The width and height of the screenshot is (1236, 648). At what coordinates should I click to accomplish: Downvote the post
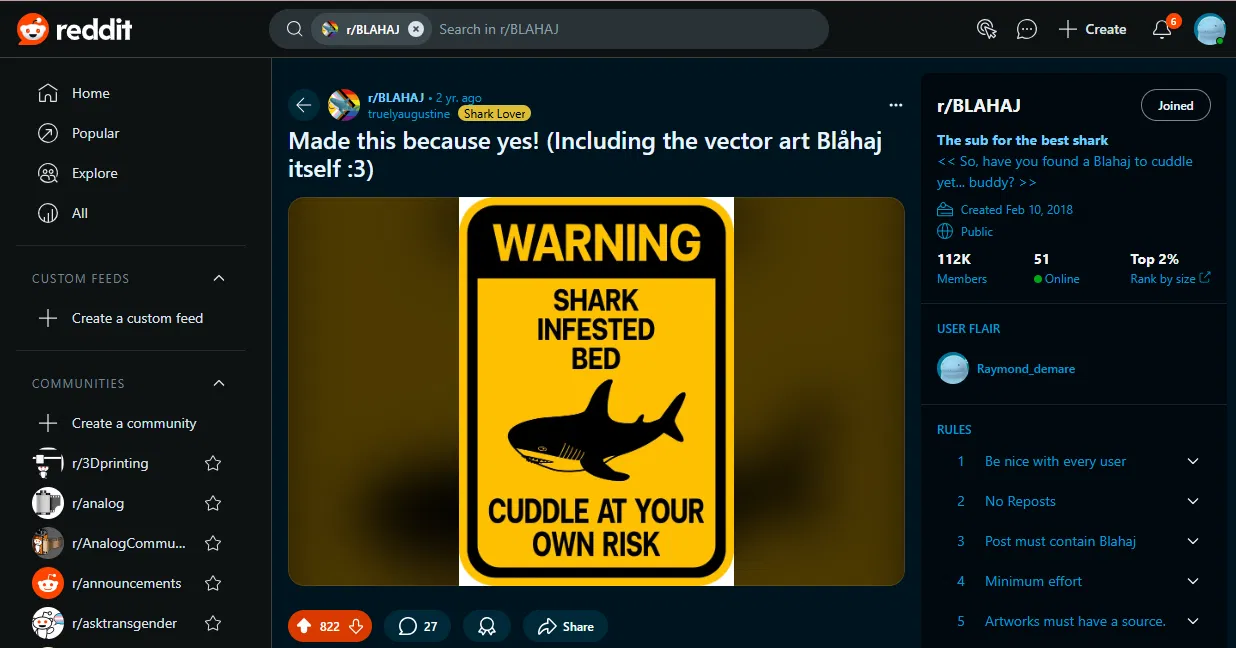click(x=356, y=627)
